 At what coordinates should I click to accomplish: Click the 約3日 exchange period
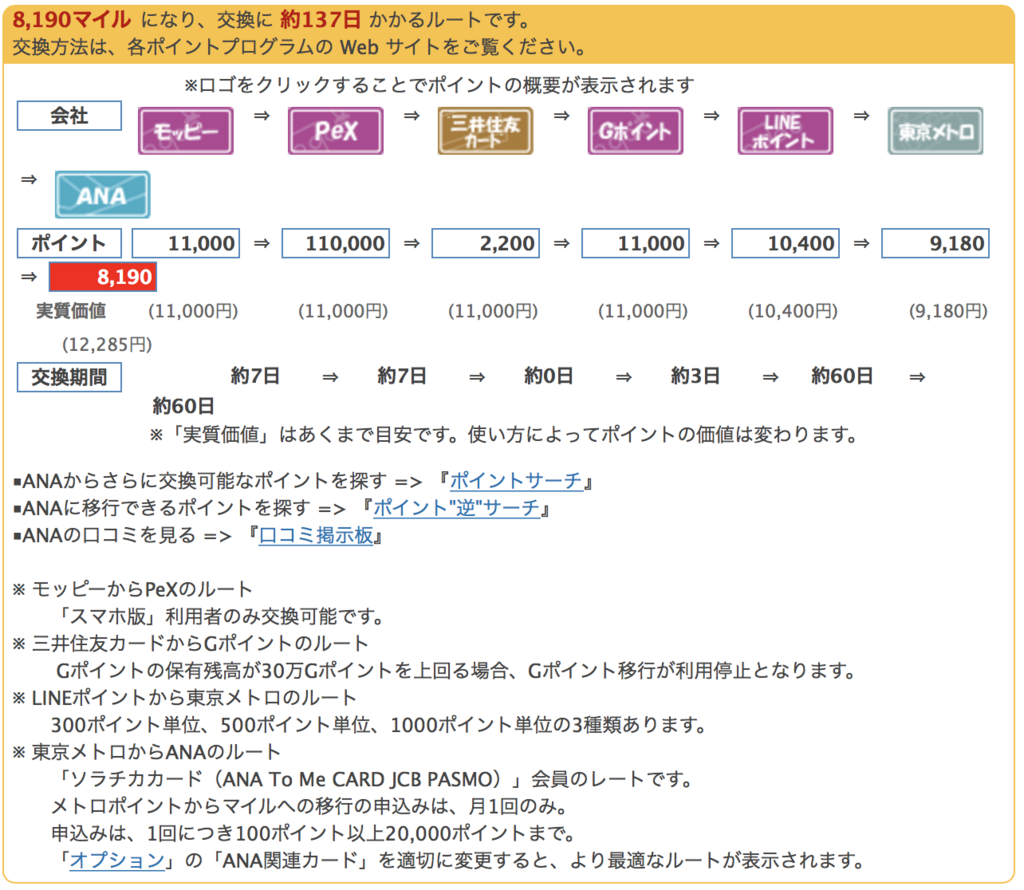coord(696,376)
